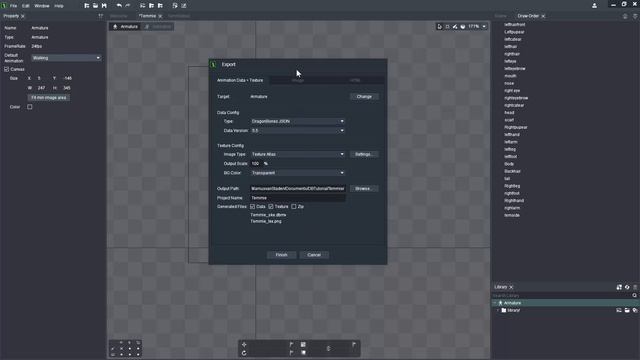This screenshot has height=360, width=640.
Task: Click the Browse output path button
Action: pyautogui.click(x=363, y=189)
